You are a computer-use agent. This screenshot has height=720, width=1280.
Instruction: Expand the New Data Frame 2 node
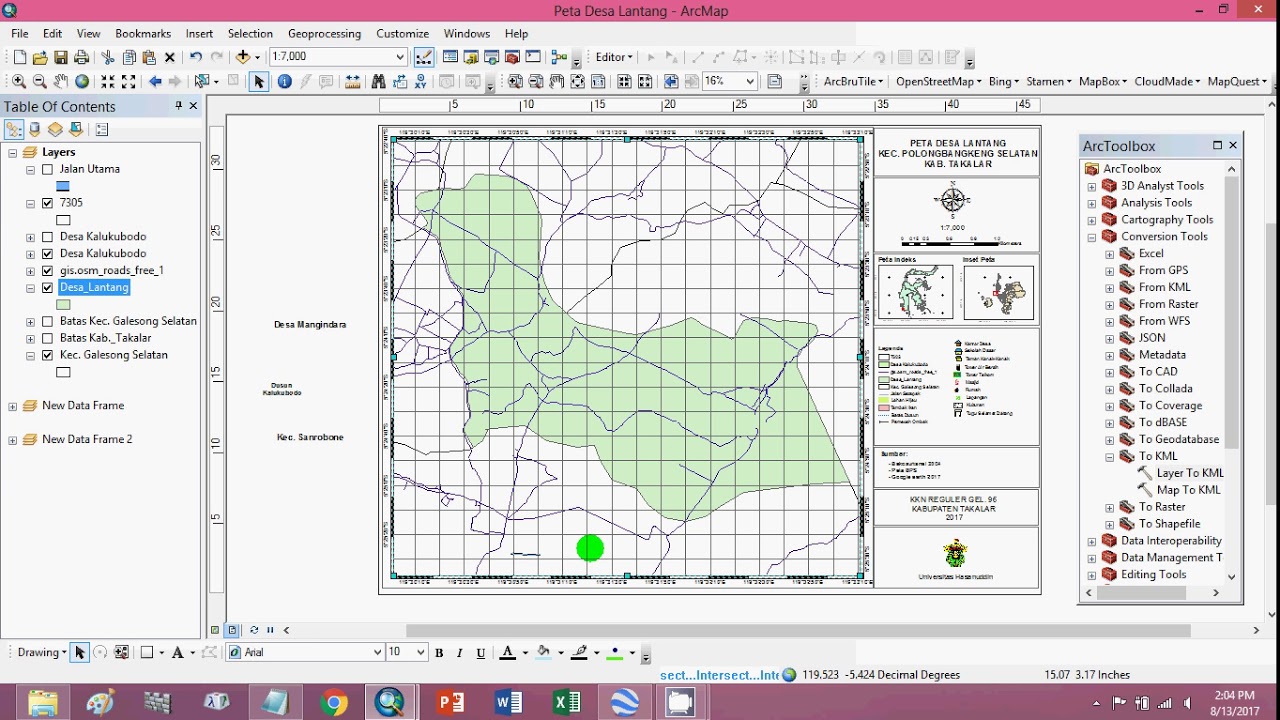click(13, 440)
